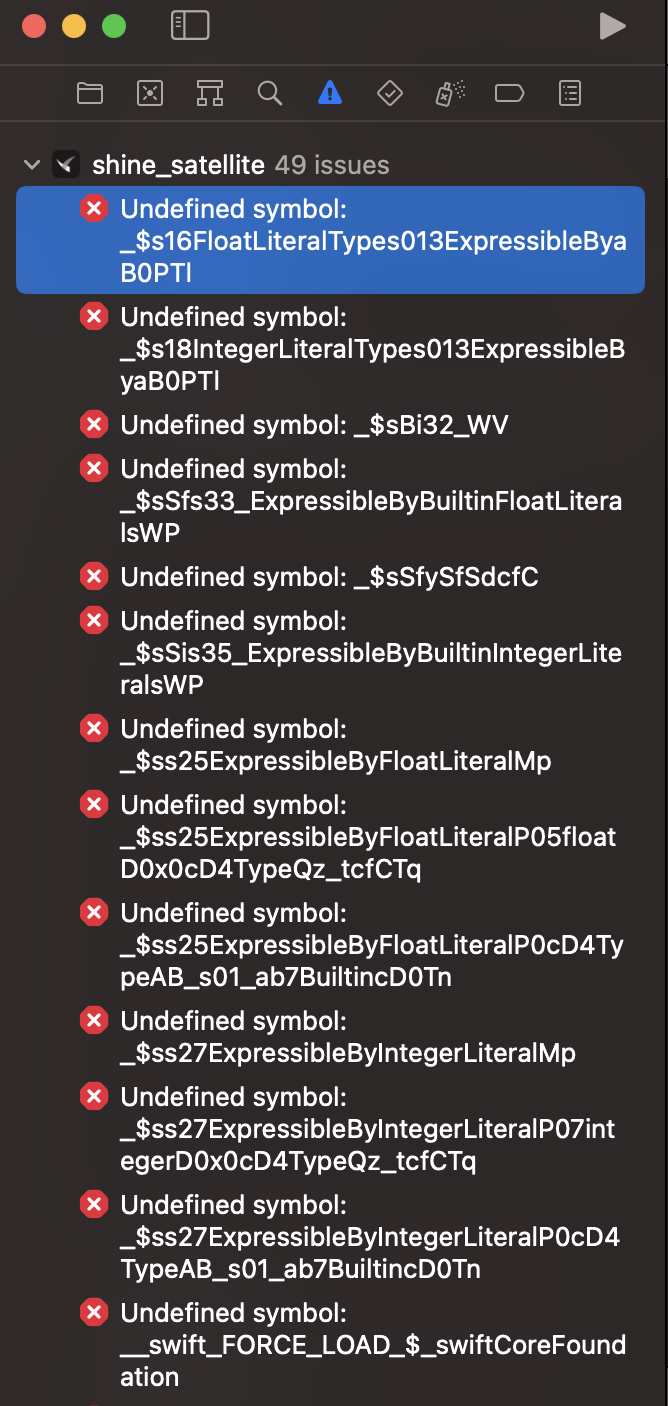
Task: Click the _$ss25ExpressibleByFloatLiteralMp error
Action: [x=335, y=745]
